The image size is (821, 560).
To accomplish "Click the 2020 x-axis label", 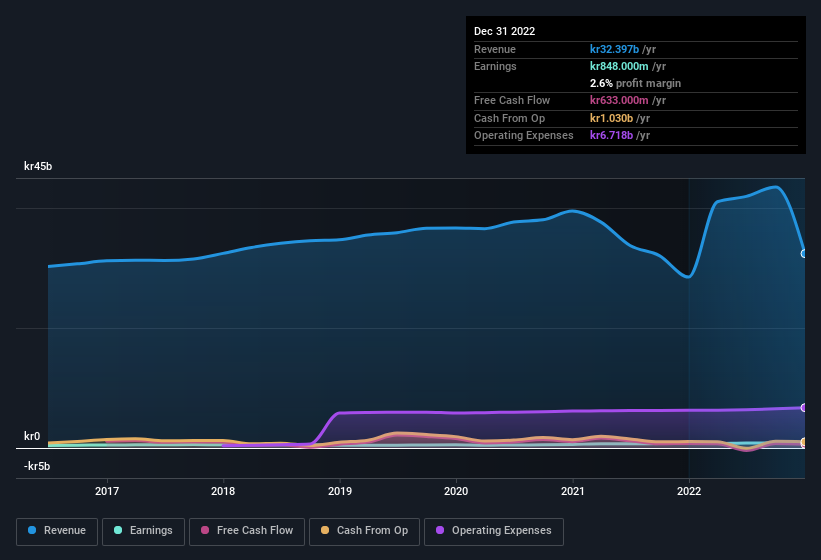I will 456,491.
